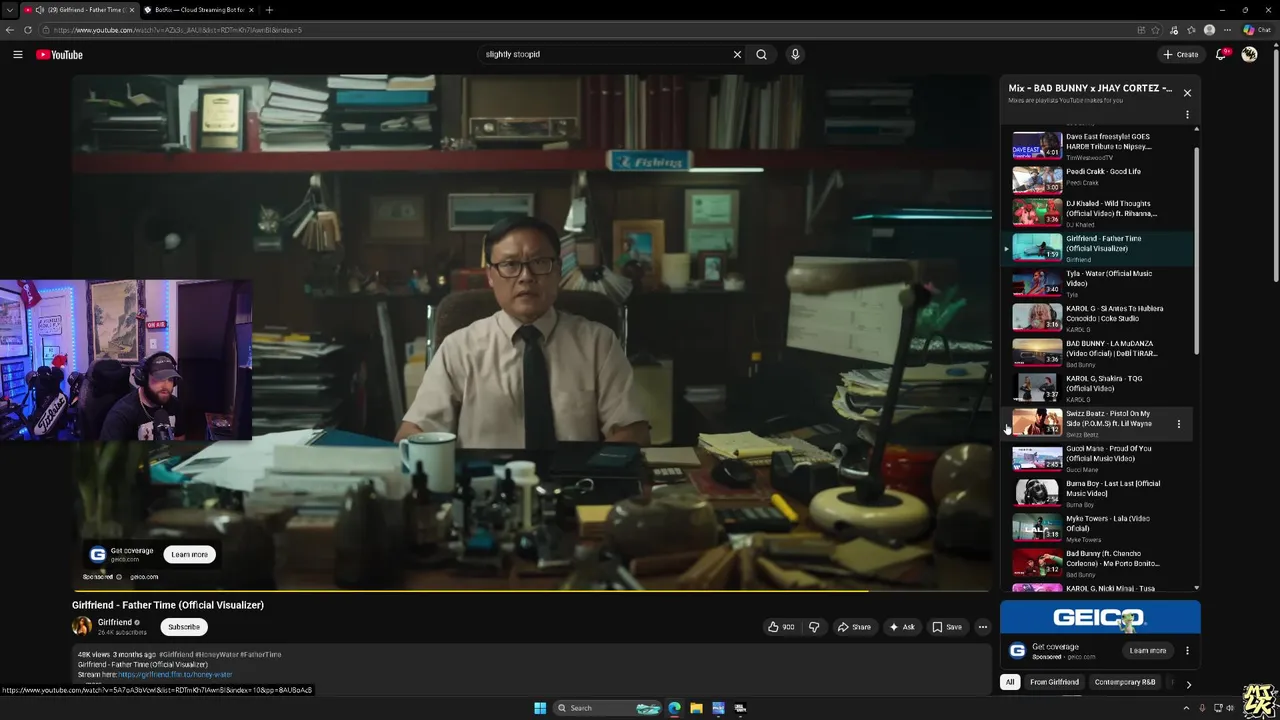Switch to the BotRix Cloud Streaming Bot tab

tap(199, 10)
